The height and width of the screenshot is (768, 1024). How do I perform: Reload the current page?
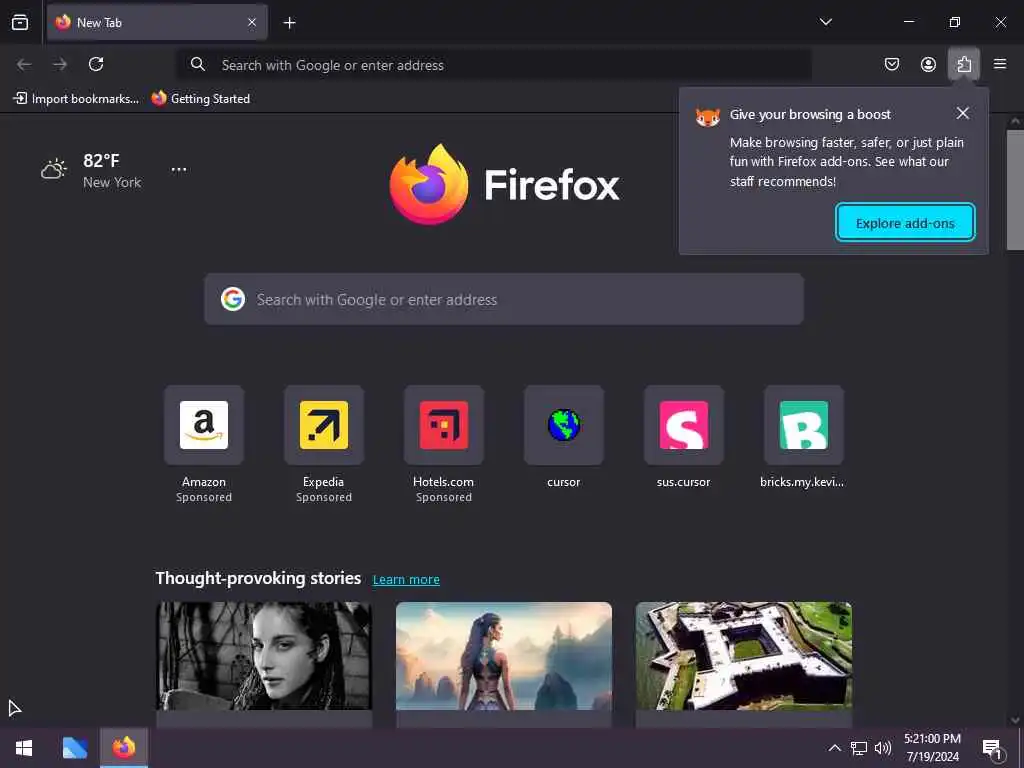(x=96, y=64)
